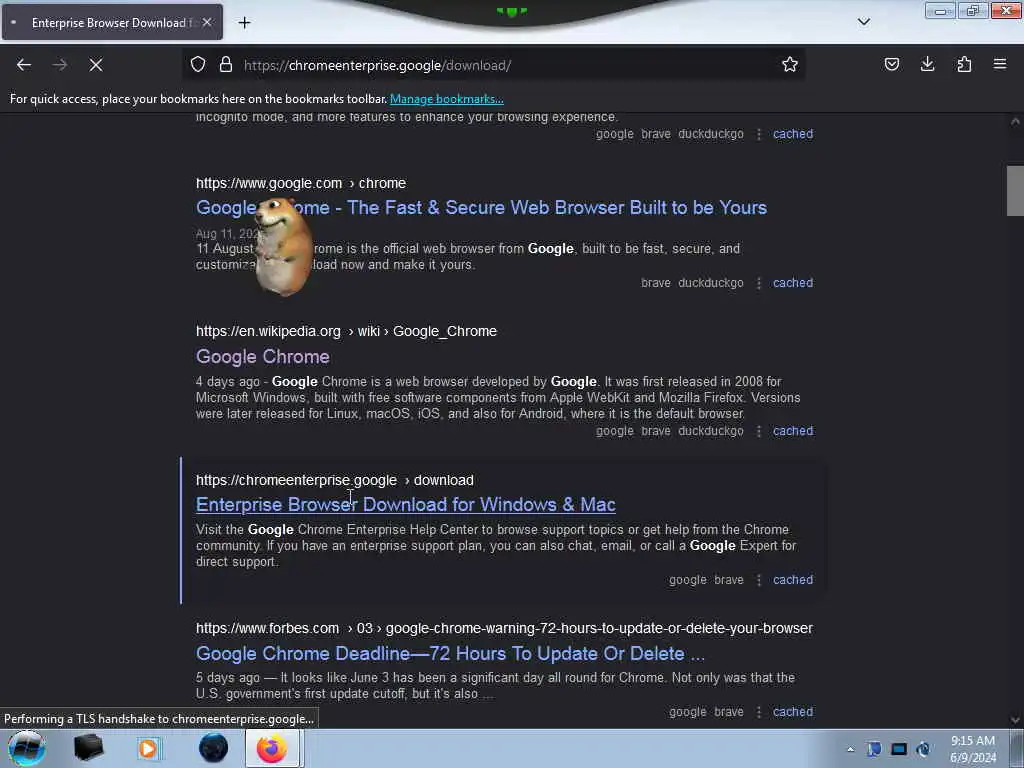Switch to Firefox in taskbar
Image resolution: width=1024 pixels, height=768 pixels.
tap(272, 748)
